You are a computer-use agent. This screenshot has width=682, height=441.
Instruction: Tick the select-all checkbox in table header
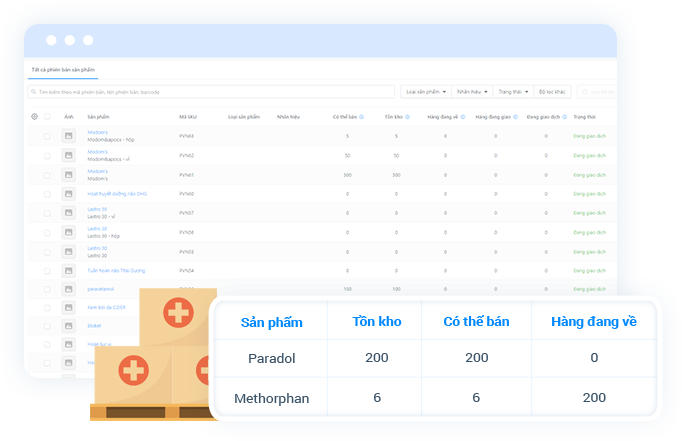(x=47, y=117)
